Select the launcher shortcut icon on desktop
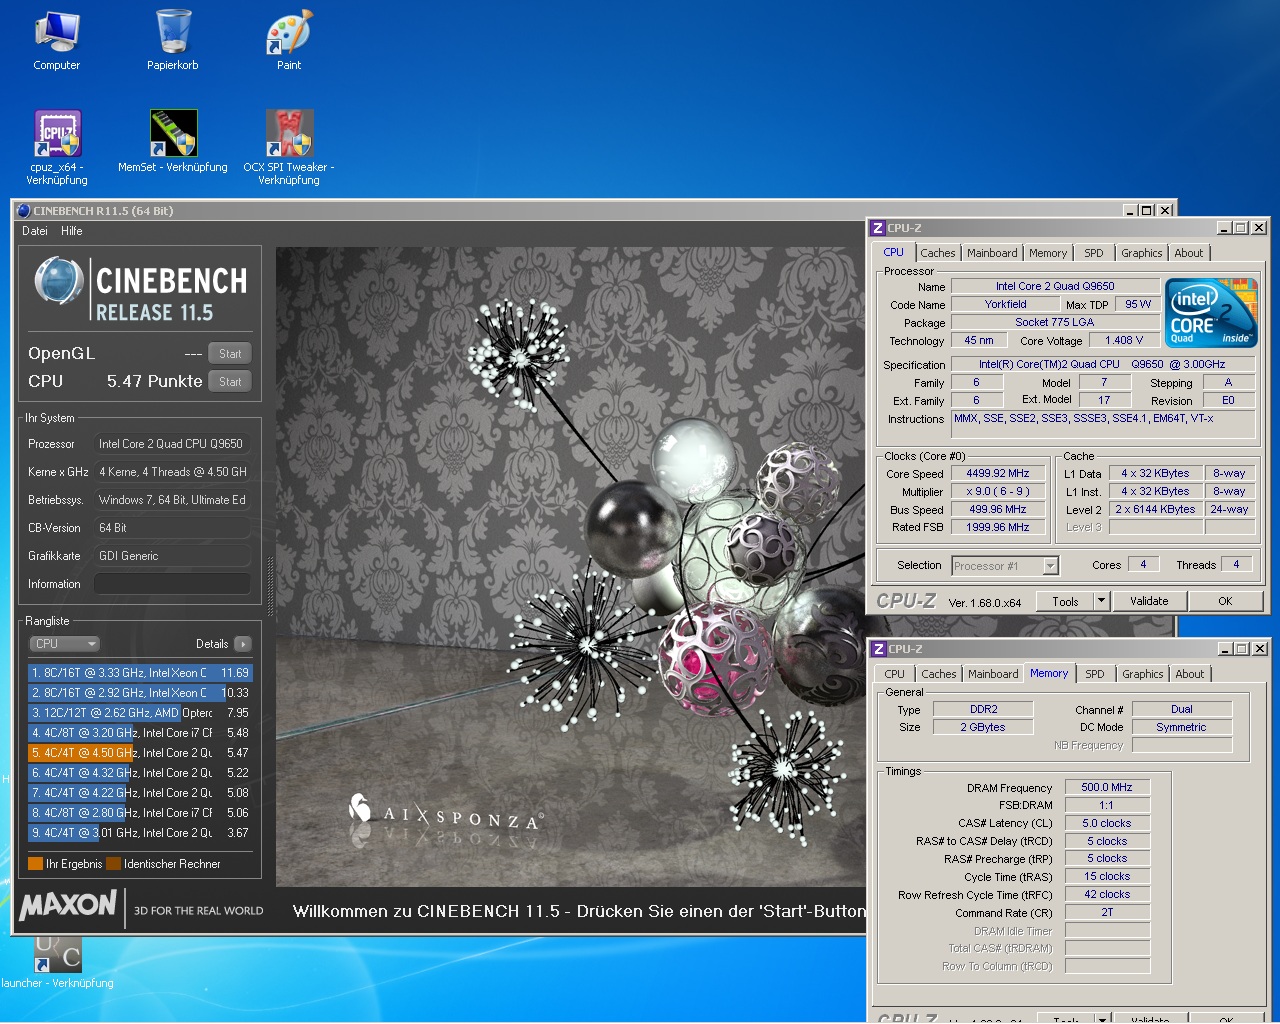 pyautogui.click(x=57, y=962)
